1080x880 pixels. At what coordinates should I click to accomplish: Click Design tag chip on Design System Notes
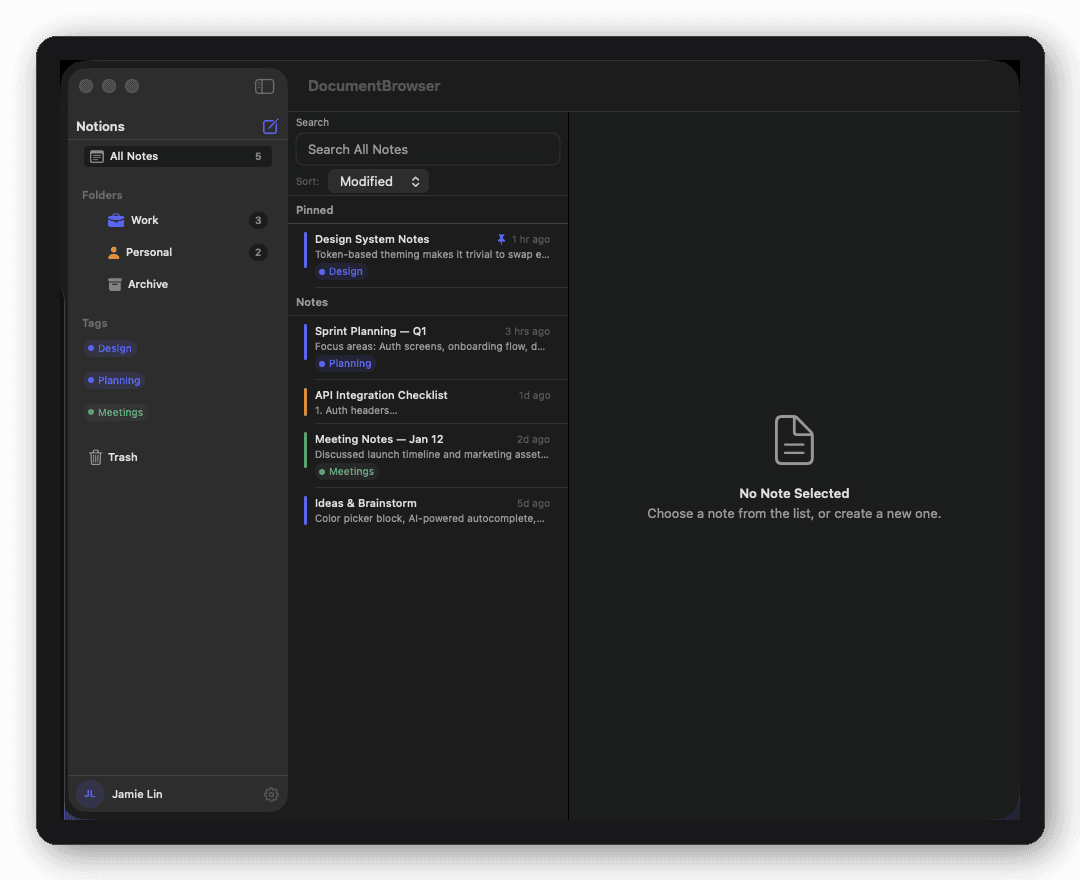(x=341, y=271)
